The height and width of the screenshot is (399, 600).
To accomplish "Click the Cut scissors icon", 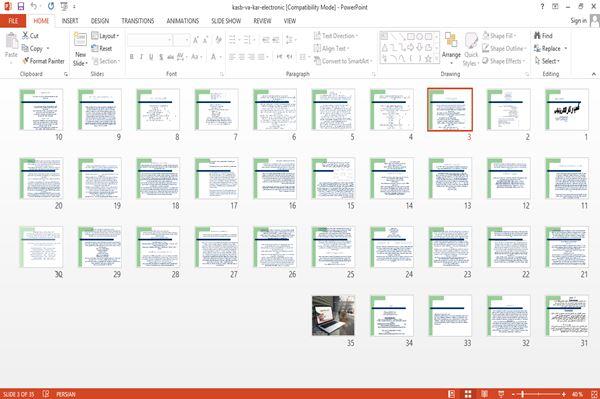I will coord(26,35).
